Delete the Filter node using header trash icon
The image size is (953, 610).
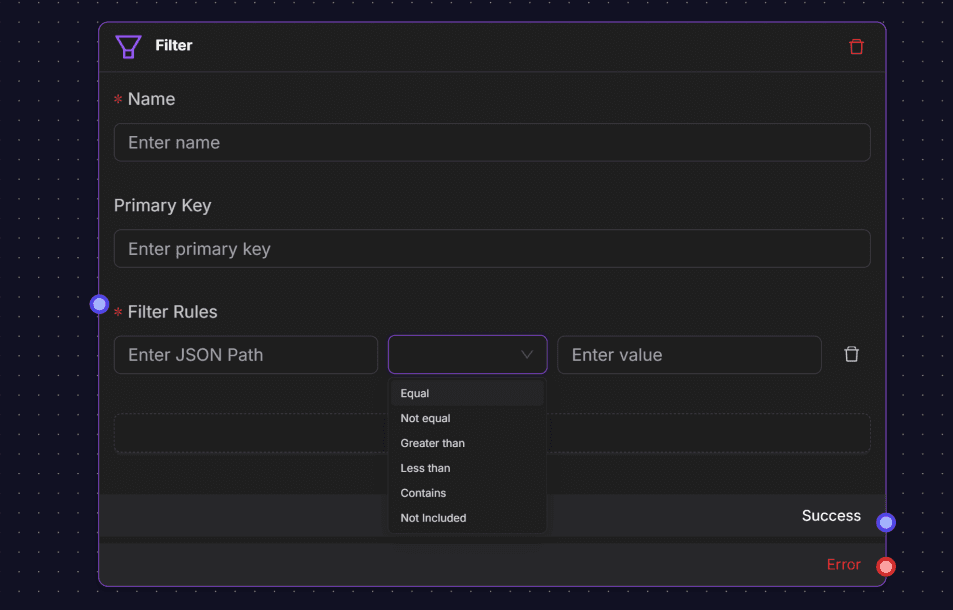pyautogui.click(x=857, y=46)
